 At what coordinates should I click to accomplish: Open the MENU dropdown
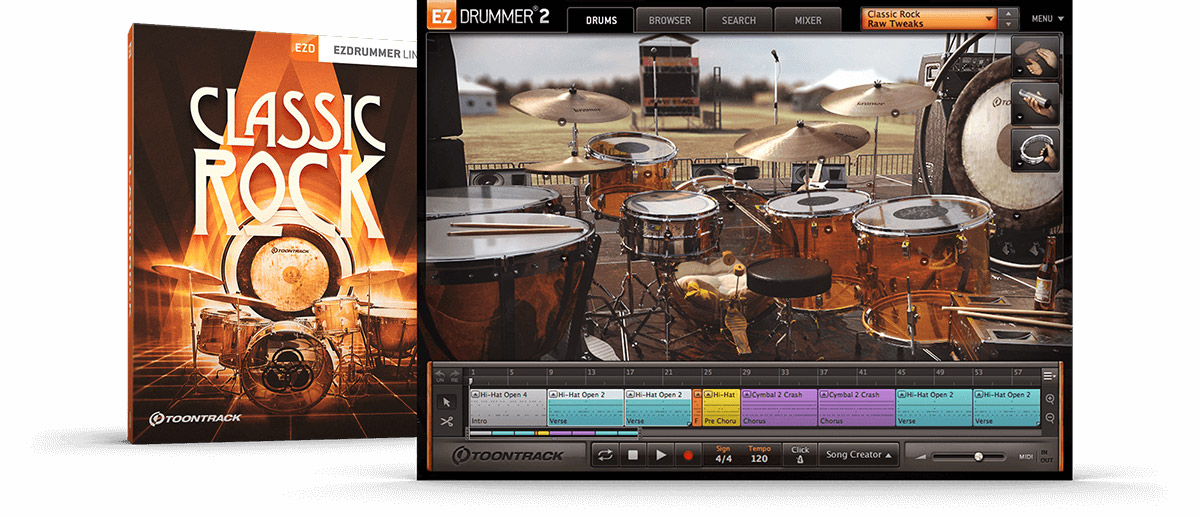point(1047,18)
